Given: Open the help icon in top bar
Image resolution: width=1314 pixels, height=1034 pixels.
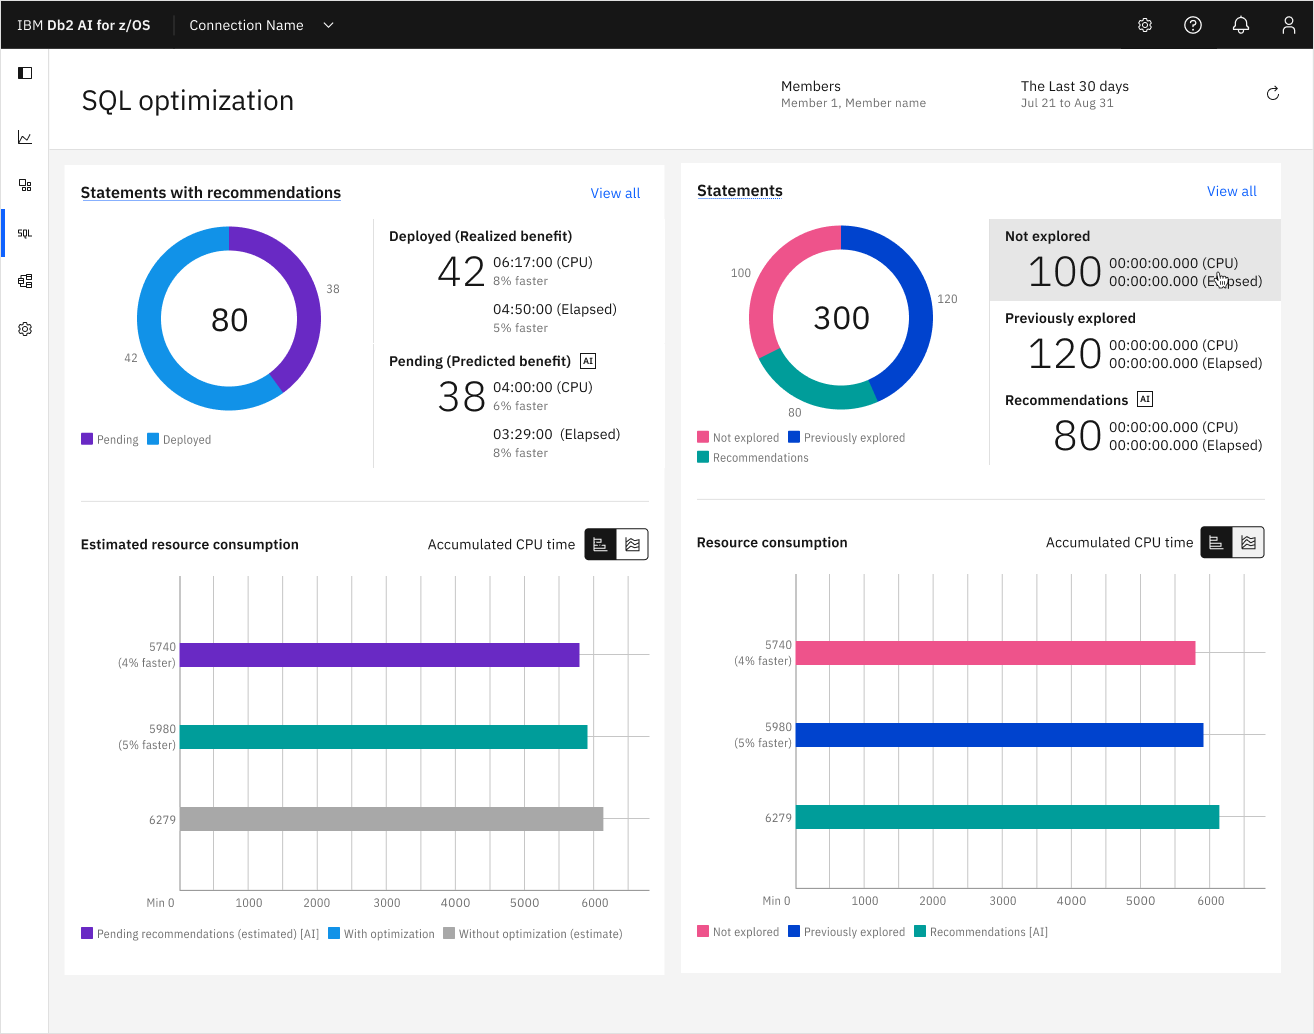Looking at the screenshot, I should pos(1192,25).
